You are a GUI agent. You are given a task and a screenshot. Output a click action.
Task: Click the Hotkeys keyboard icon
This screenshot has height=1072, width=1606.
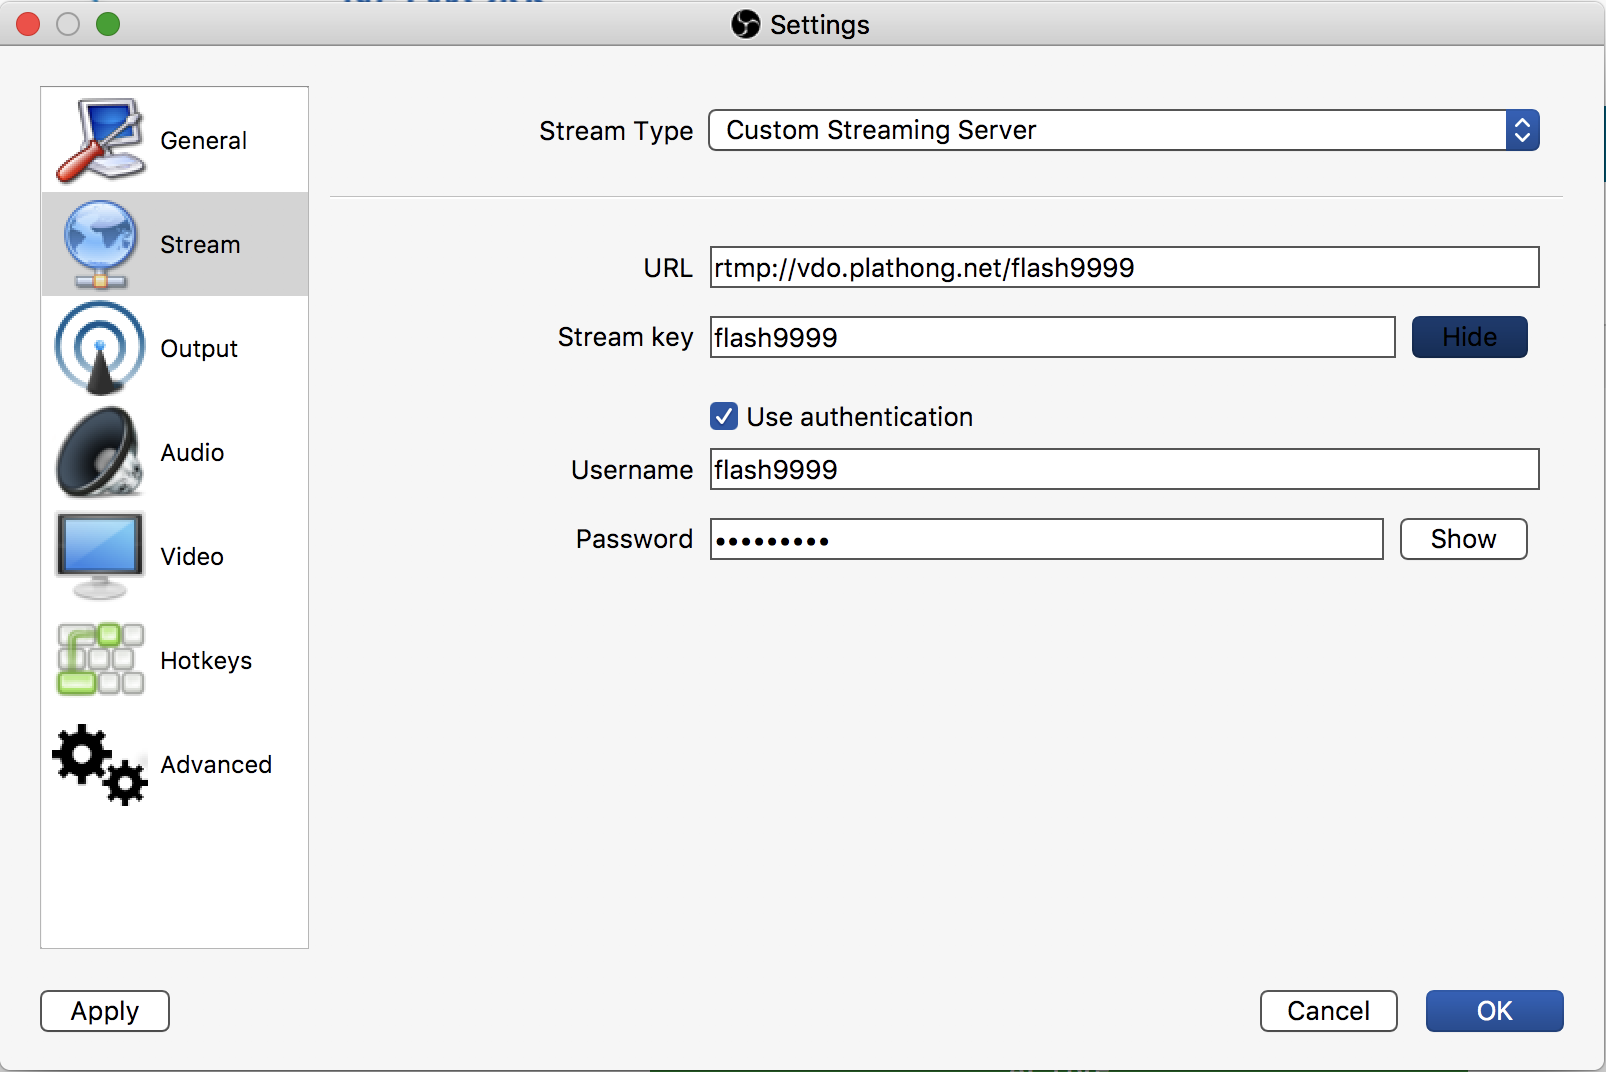(100, 659)
